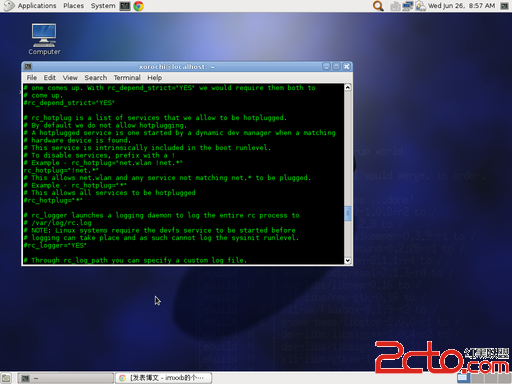Launch terminal from top panel launcher icon
512x384 pixels.
pyautogui.click(x=125, y=6)
